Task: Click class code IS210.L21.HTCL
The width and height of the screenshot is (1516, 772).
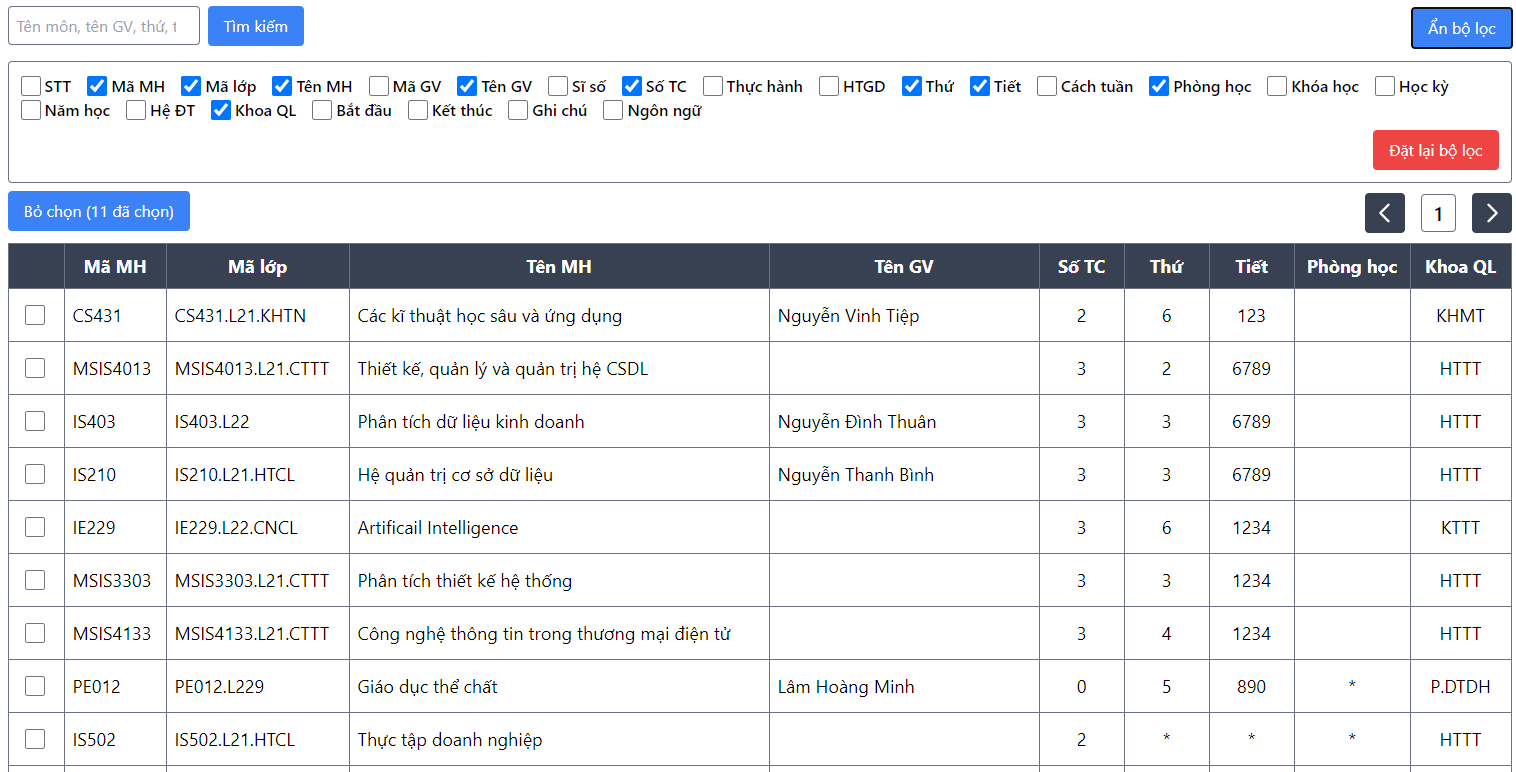Action: coord(235,475)
